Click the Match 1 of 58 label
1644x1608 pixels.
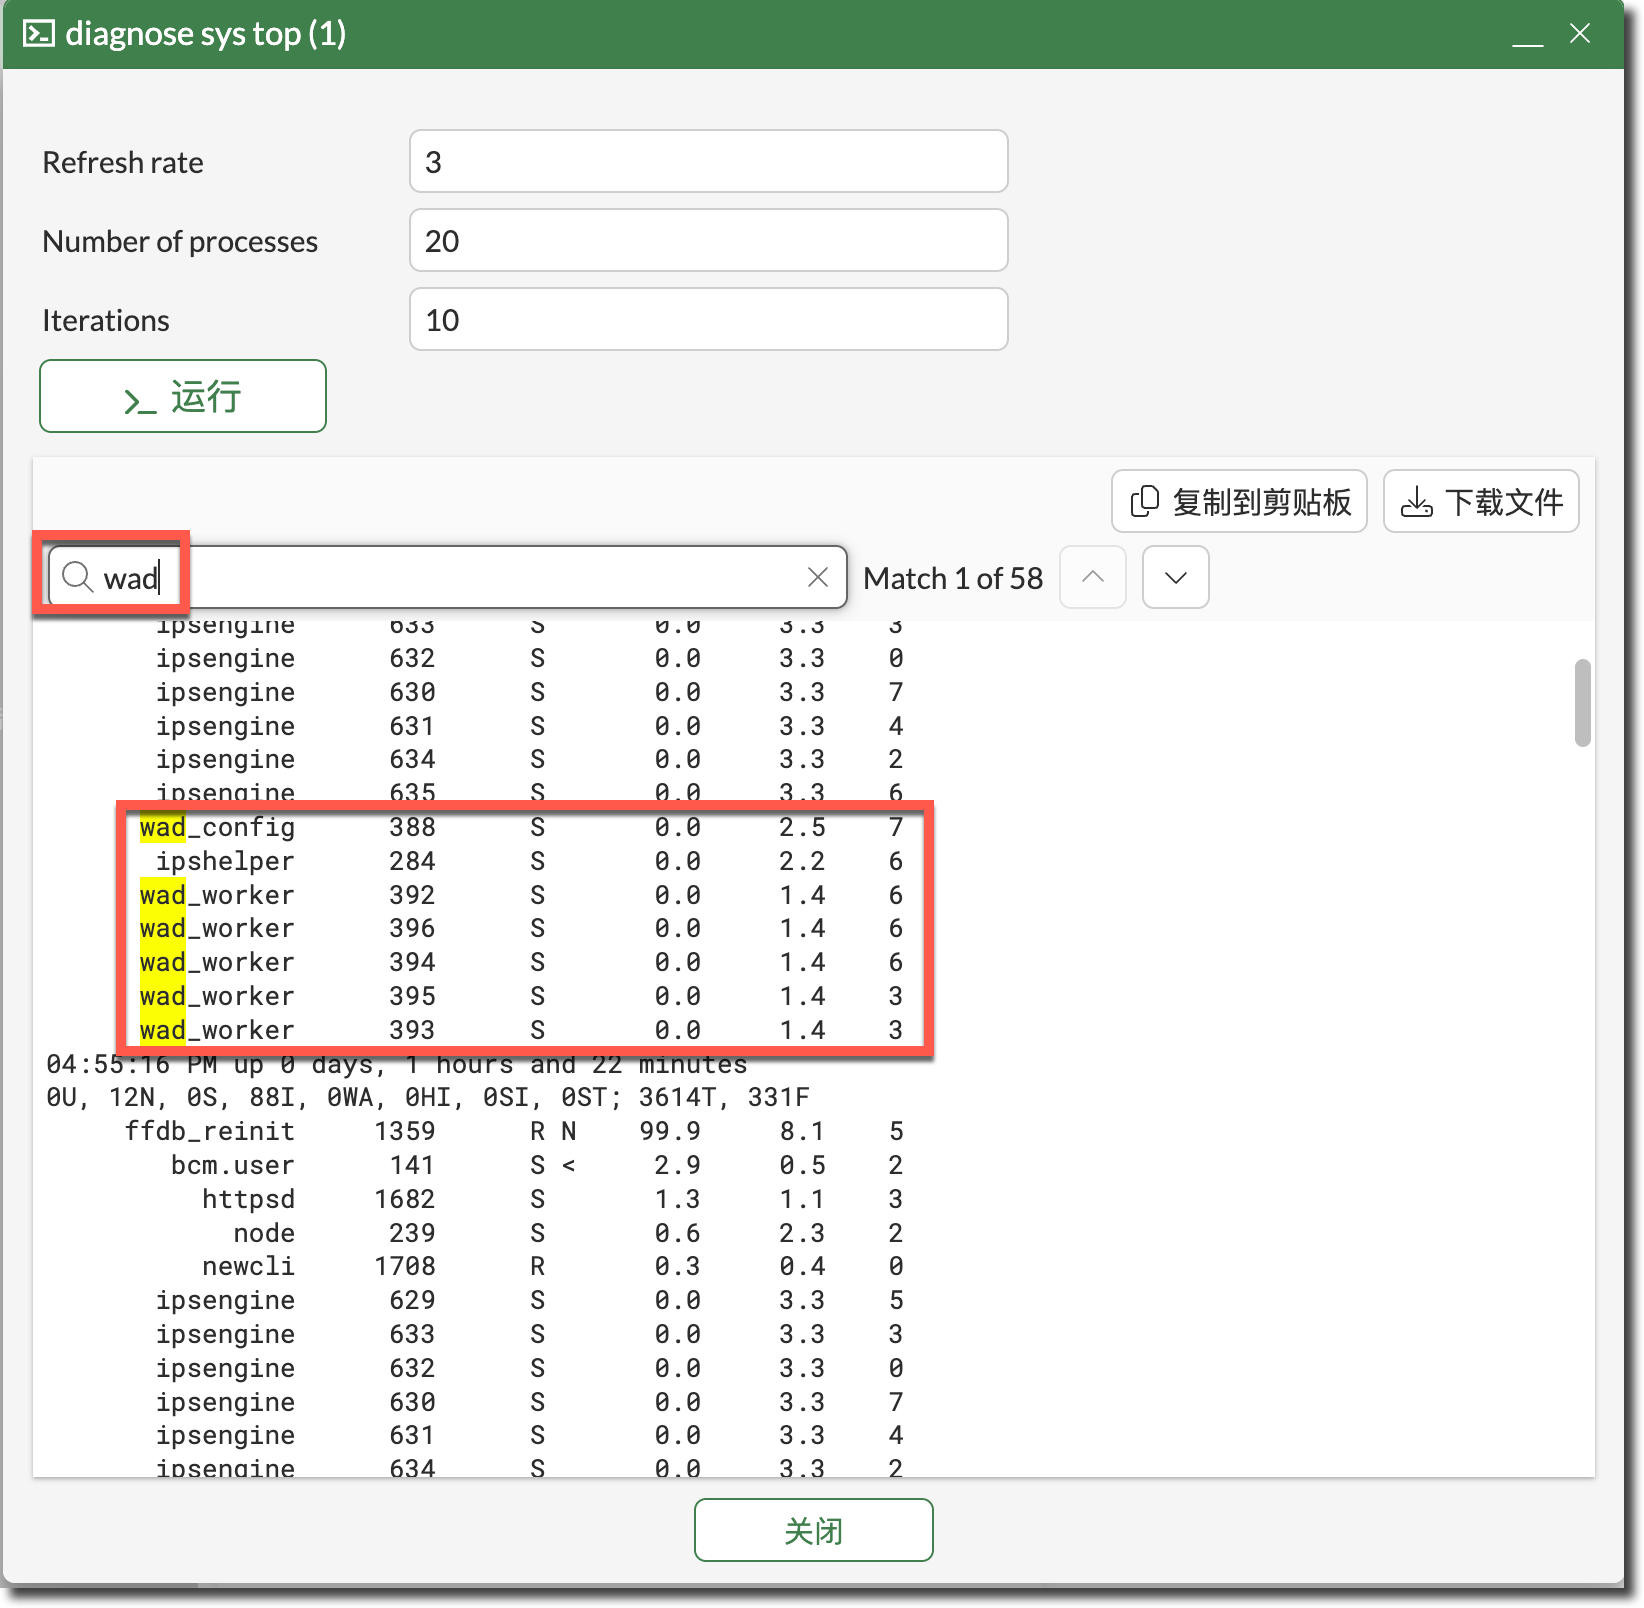(953, 578)
